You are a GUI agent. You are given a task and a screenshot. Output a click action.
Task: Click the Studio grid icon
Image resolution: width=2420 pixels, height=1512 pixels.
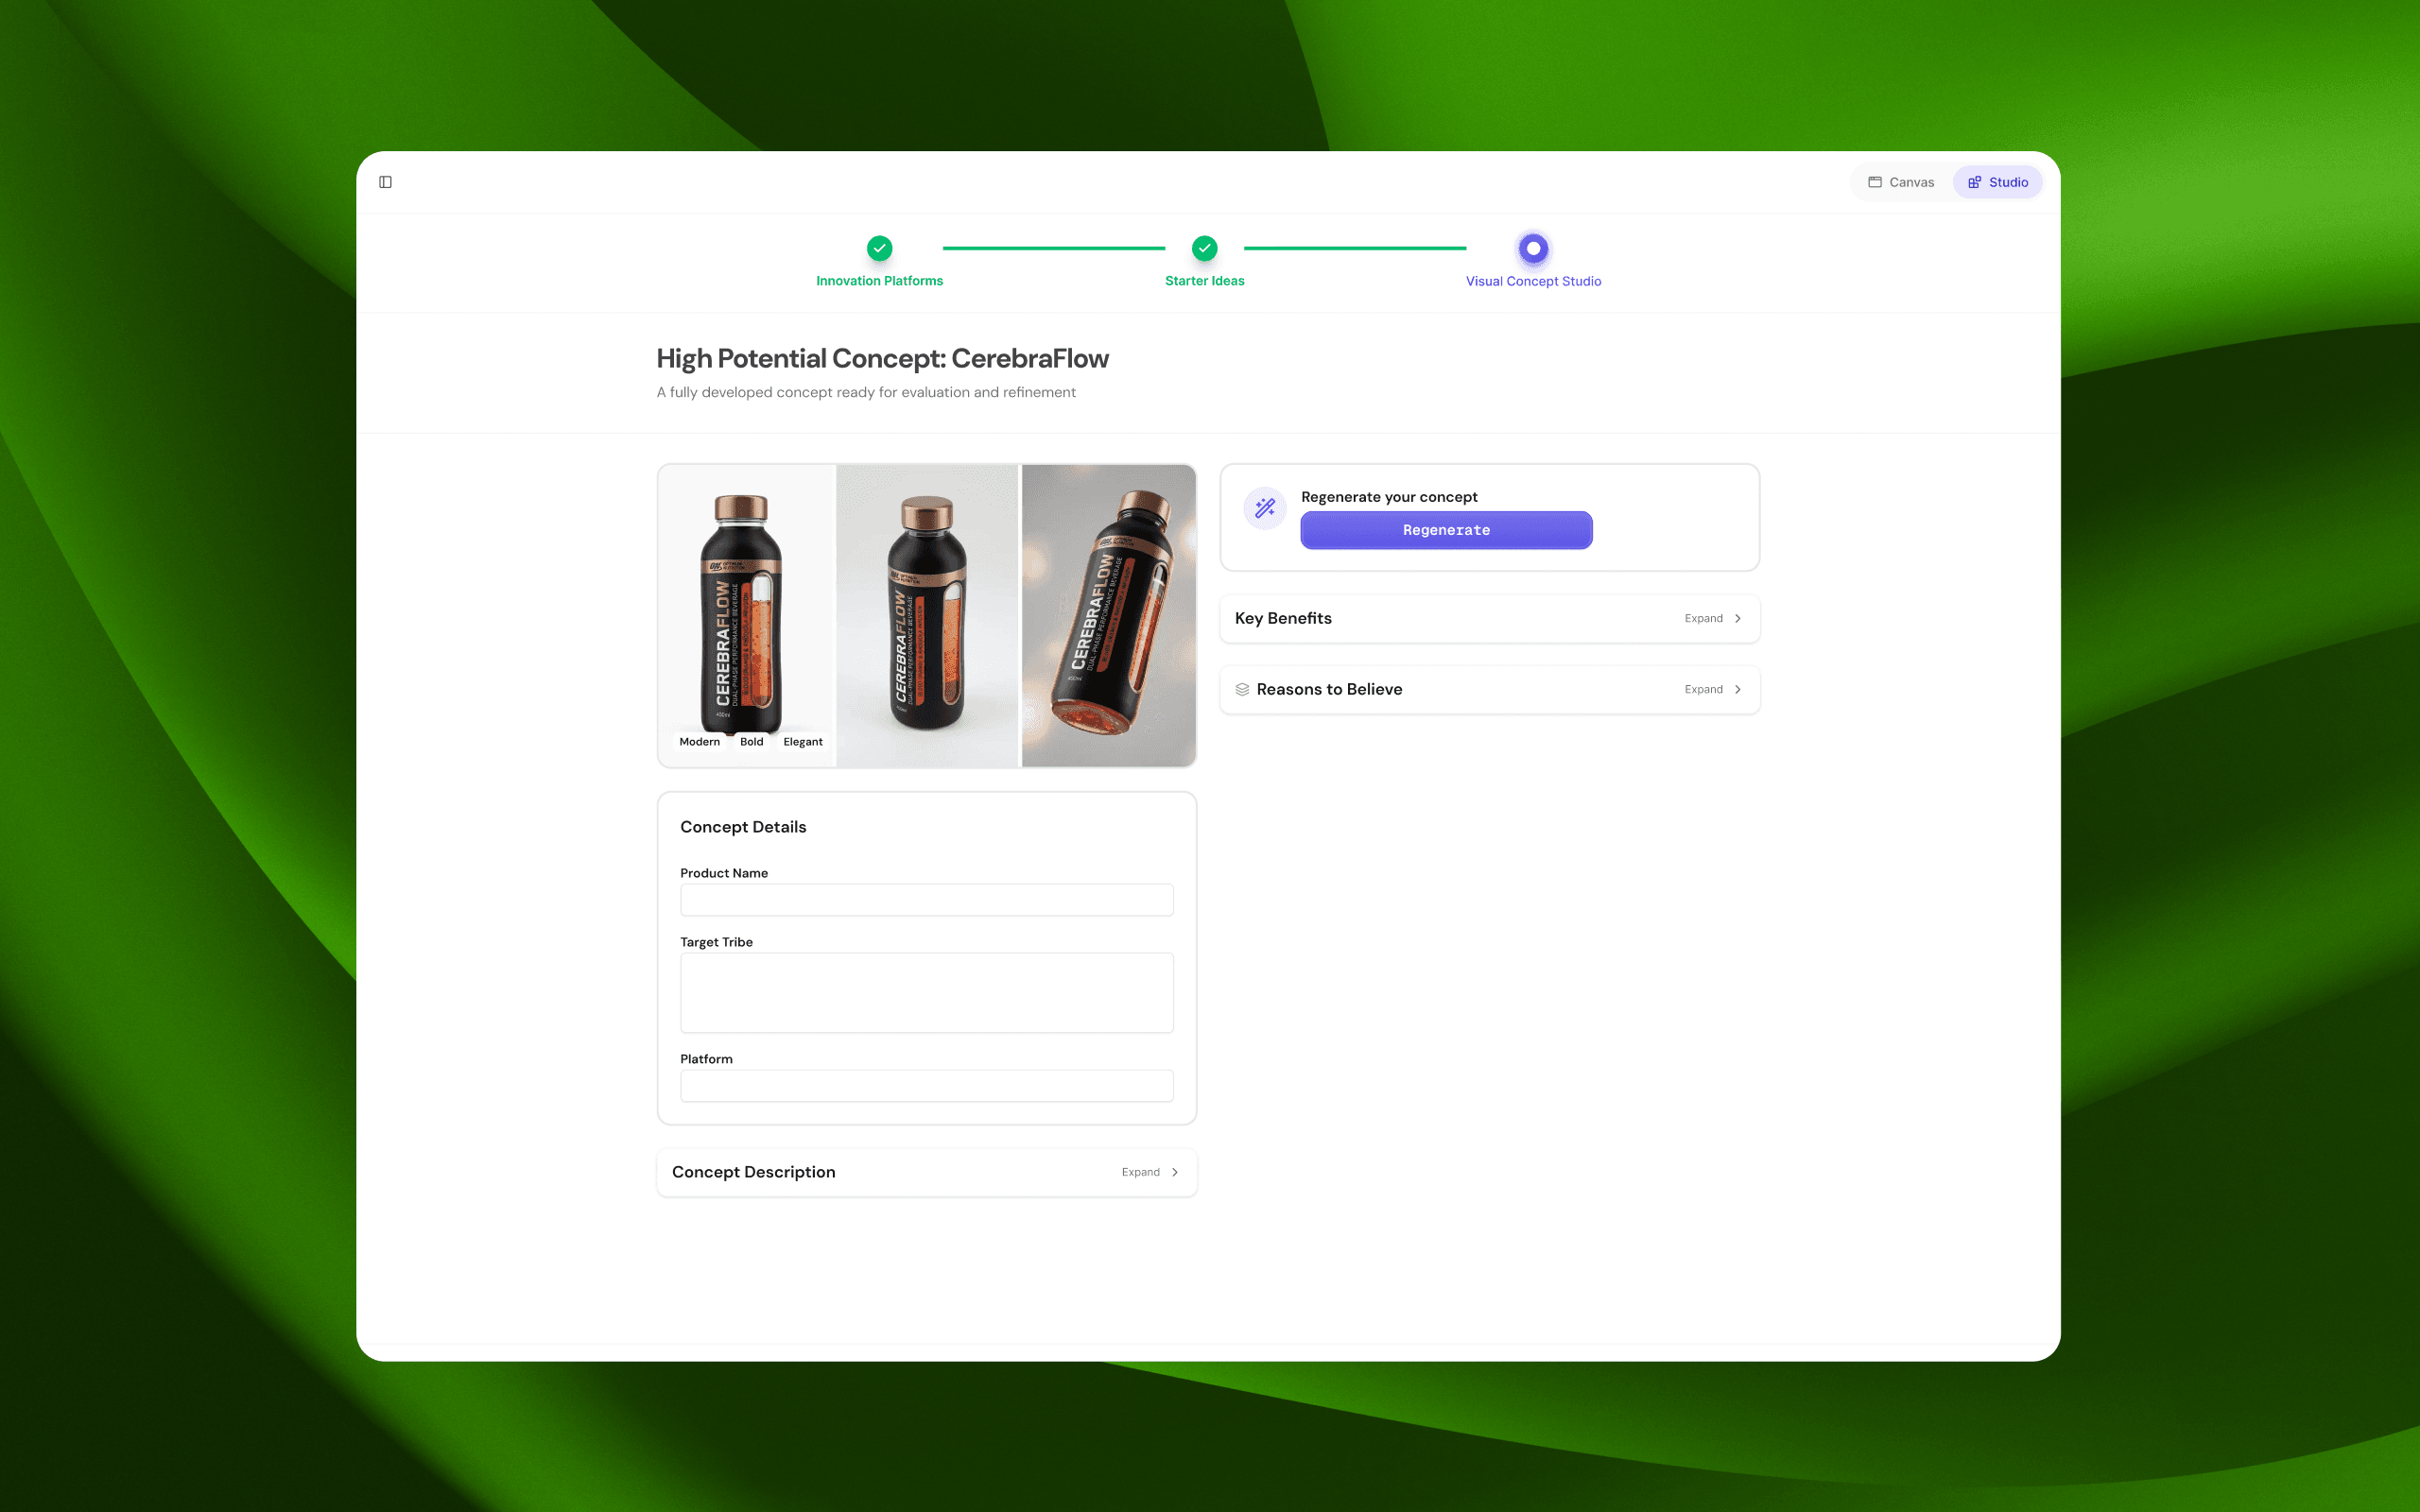[1974, 182]
